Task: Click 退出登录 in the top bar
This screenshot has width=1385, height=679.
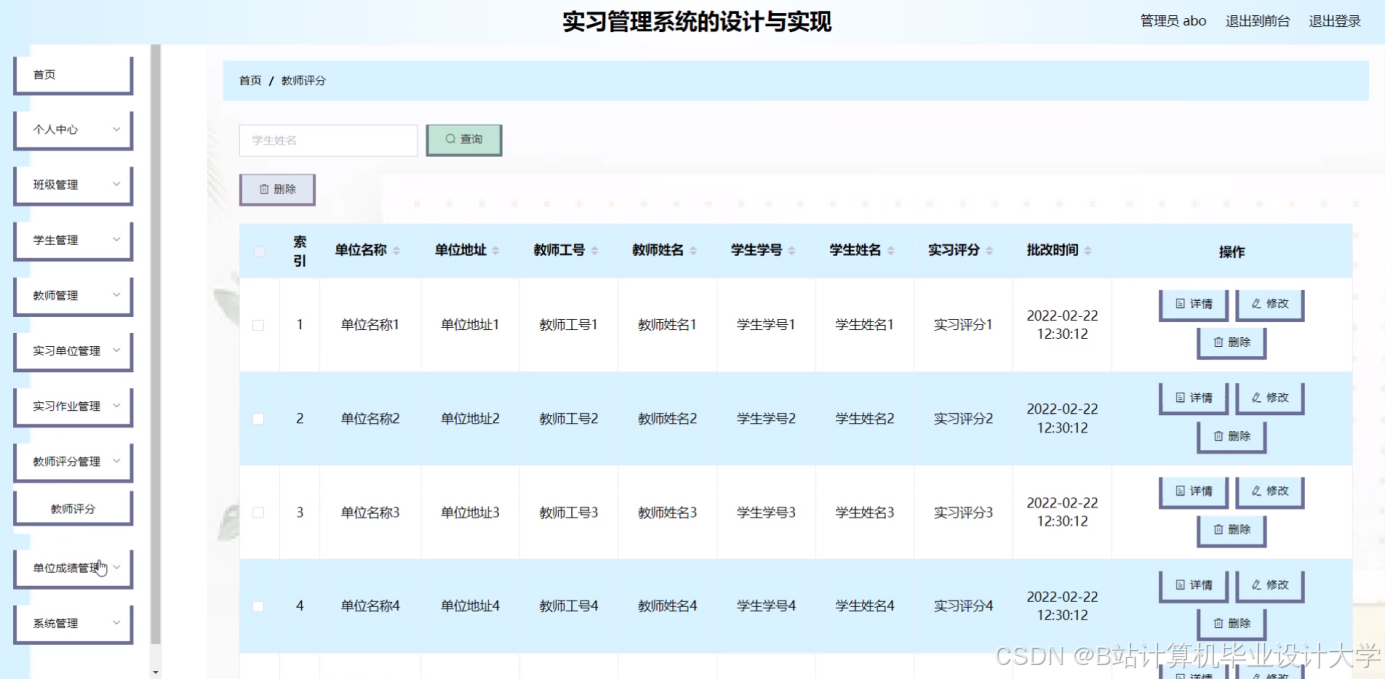Action: (x=1335, y=21)
